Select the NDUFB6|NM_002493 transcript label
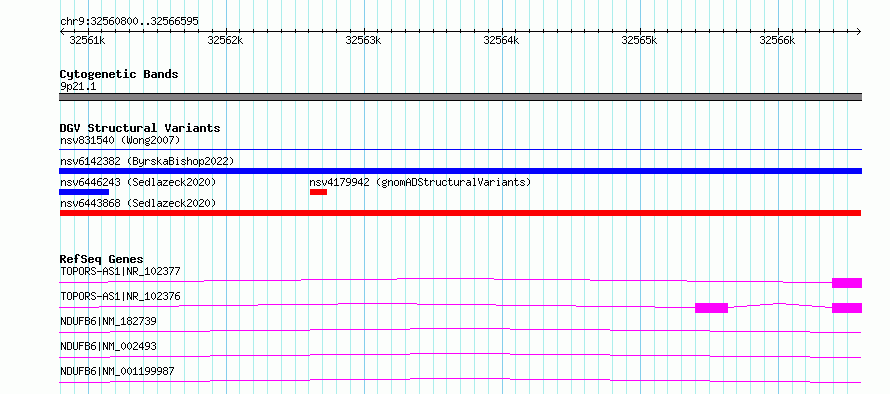This screenshot has height=394, width=890. pos(108,346)
